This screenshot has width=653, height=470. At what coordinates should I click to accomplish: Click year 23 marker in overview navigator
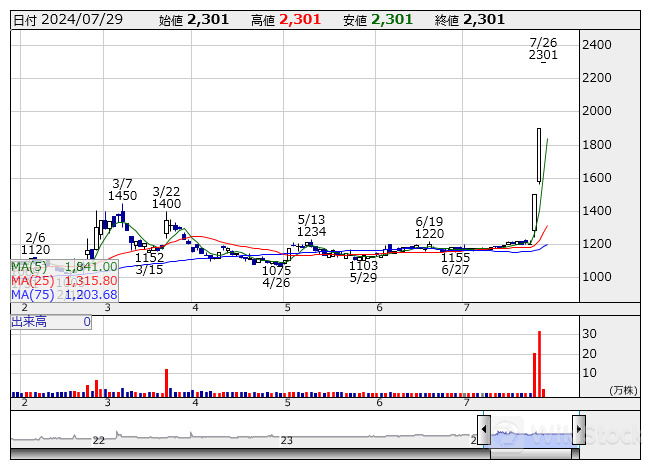pos(287,440)
